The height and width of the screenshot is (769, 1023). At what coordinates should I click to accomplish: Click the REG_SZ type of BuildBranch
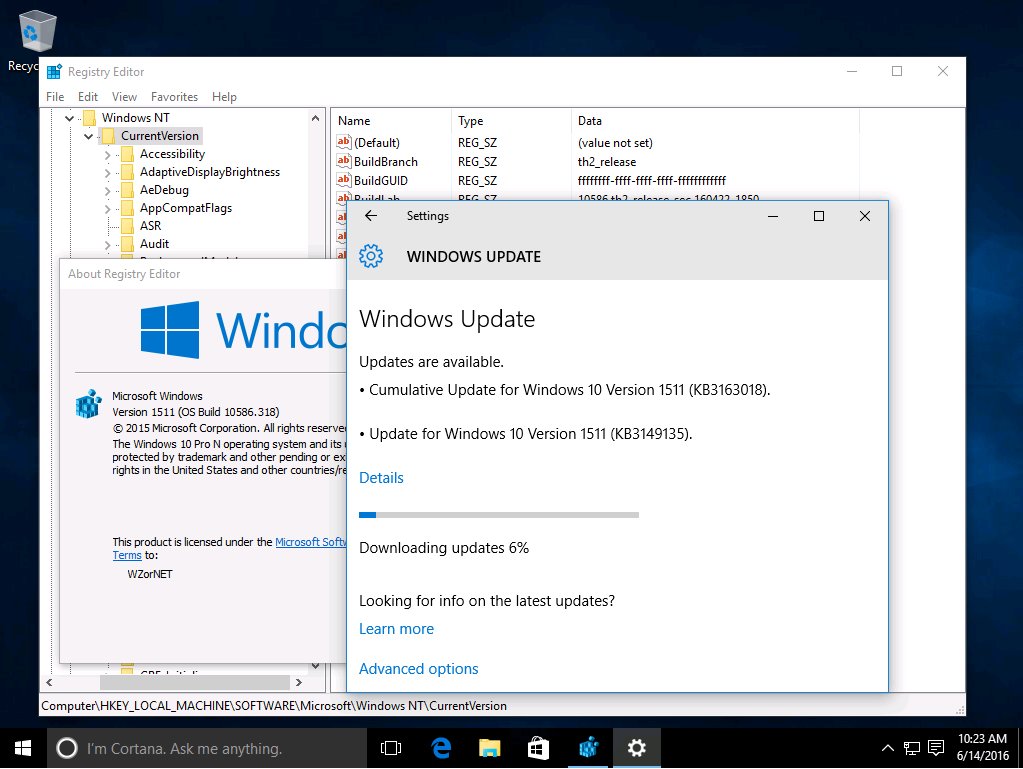(x=477, y=162)
